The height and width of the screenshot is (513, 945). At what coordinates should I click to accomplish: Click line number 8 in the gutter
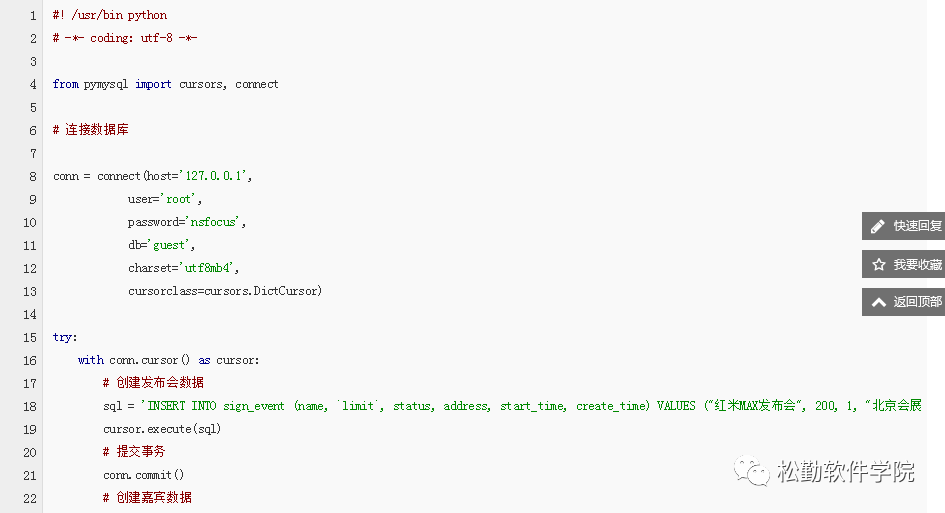32,176
